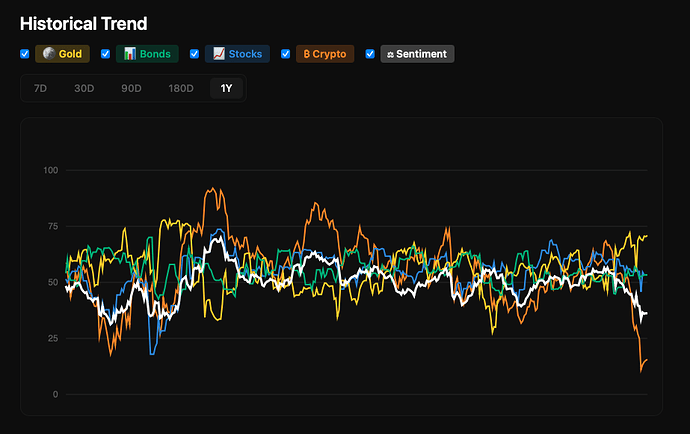This screenshot has height=434, width=690.
Task: Choose the 90D range option
Action: pyautogui.click(x=131, y=88)
